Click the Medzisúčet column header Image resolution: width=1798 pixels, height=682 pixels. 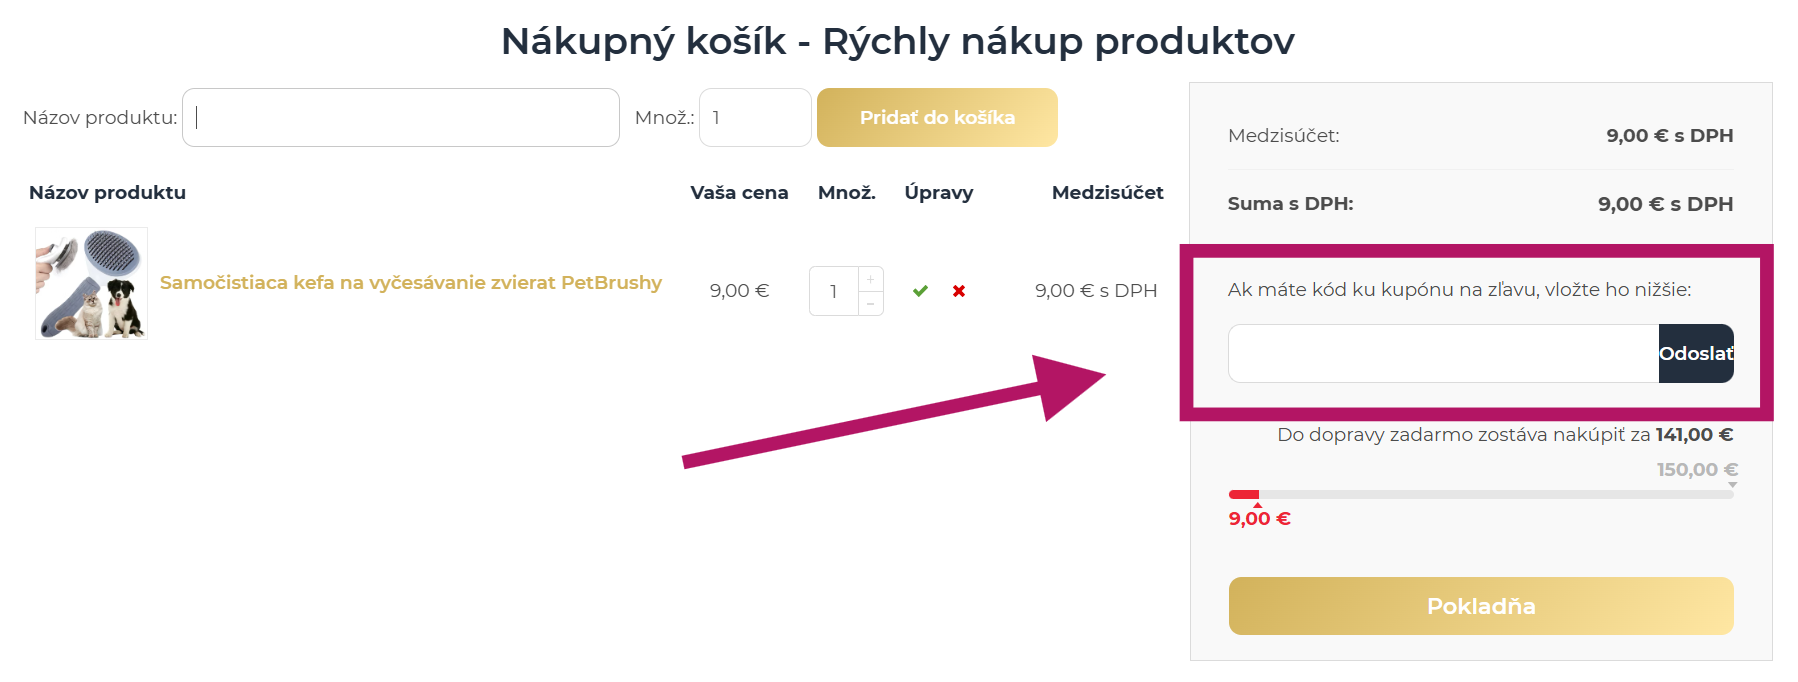pos(1106,192)
